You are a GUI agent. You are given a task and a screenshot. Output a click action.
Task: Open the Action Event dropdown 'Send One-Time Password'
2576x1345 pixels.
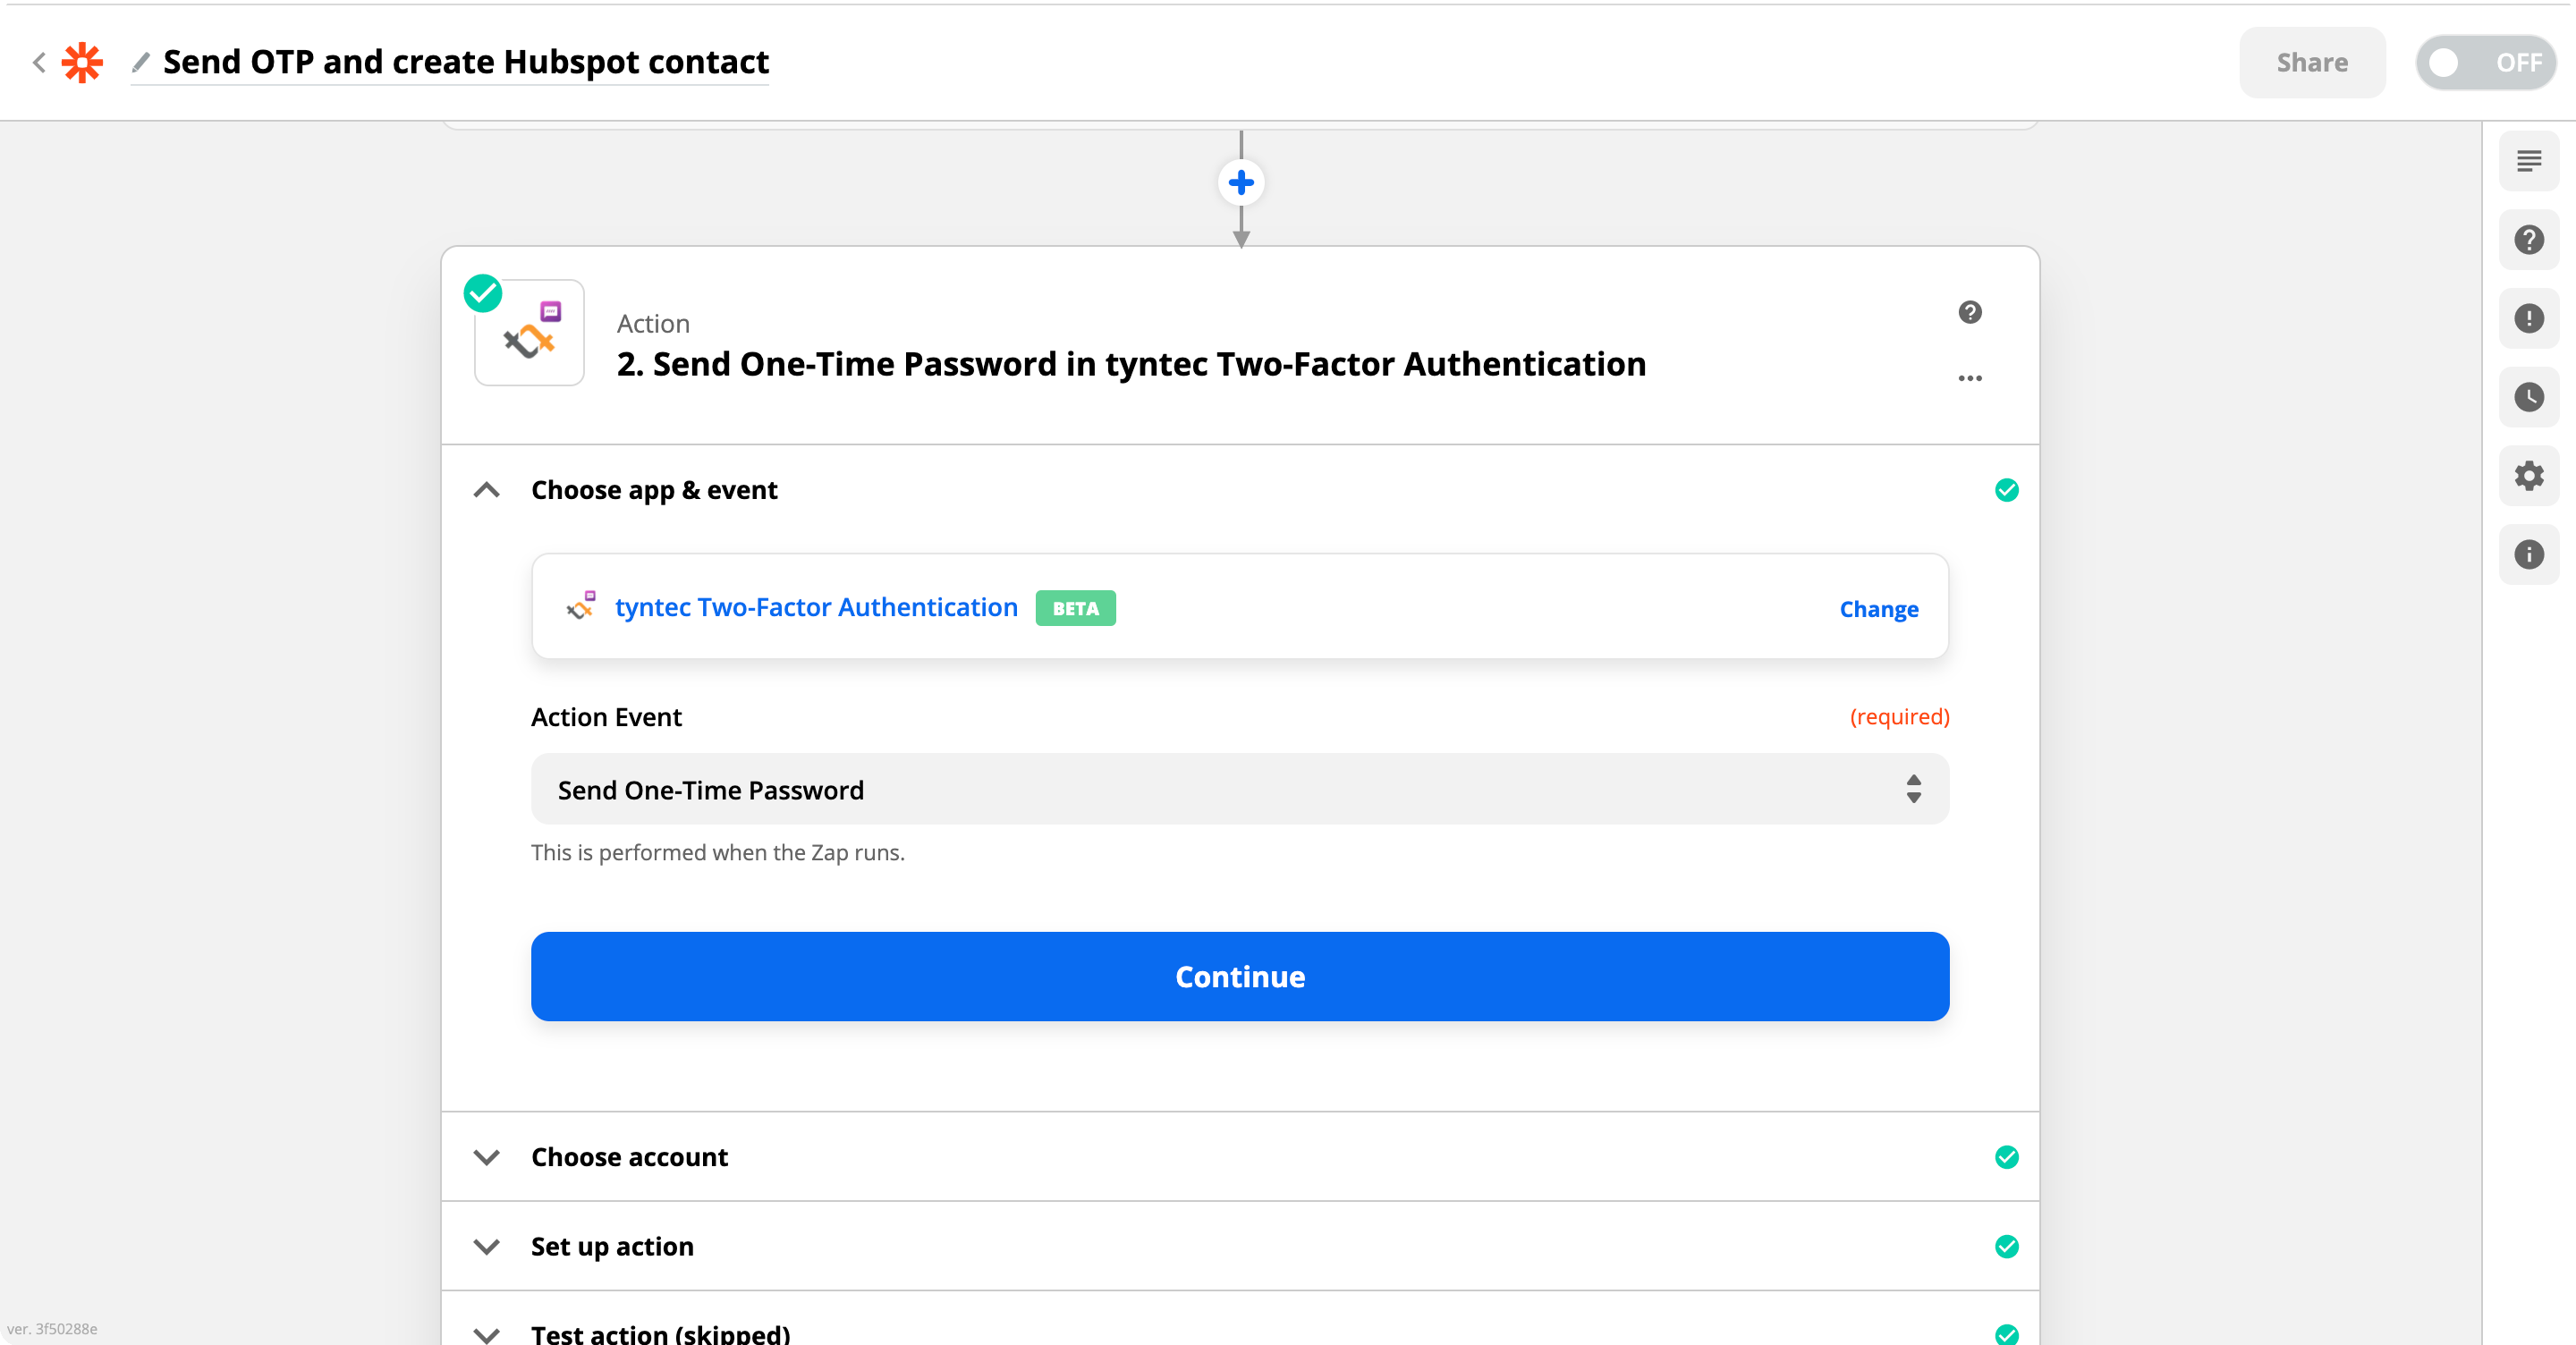[1240, 789]
